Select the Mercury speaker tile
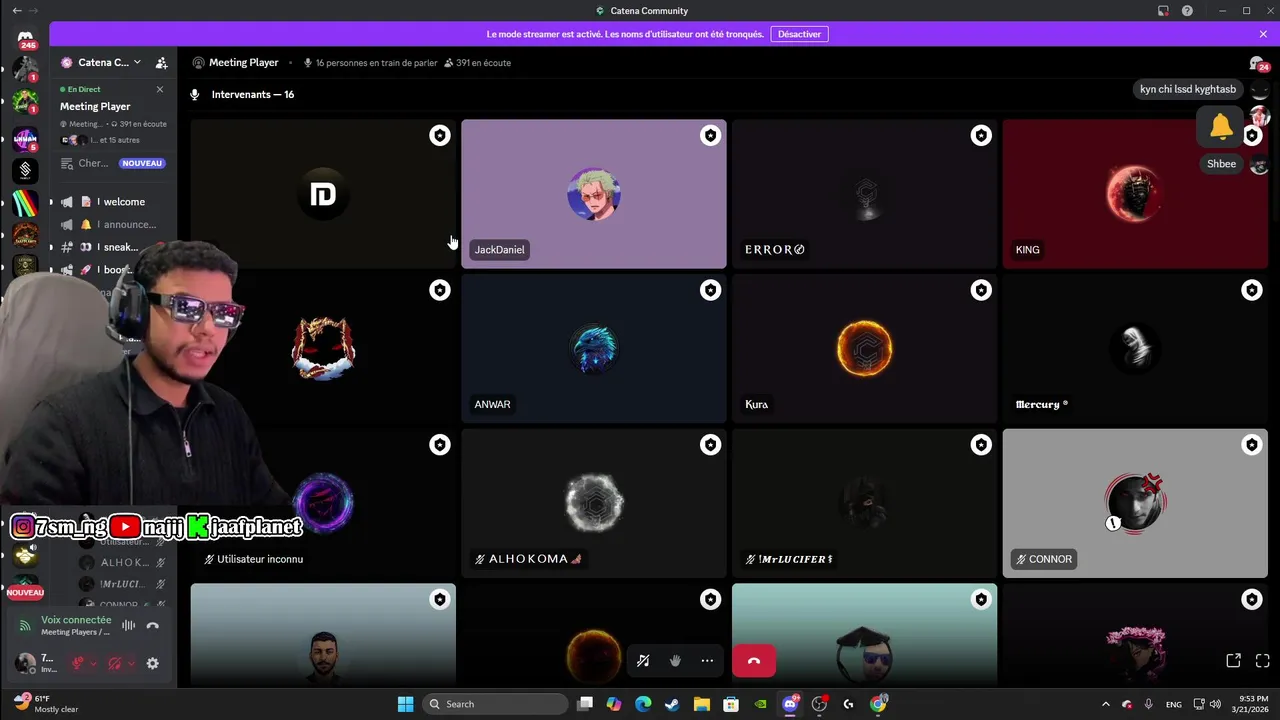Image resolution: width=1280 pixels, height=720 pixels. [1135, 349]
